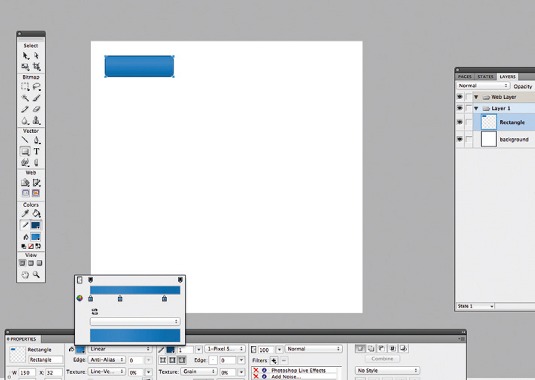
Task: Select the Line tool
Action: click(26, 140)
